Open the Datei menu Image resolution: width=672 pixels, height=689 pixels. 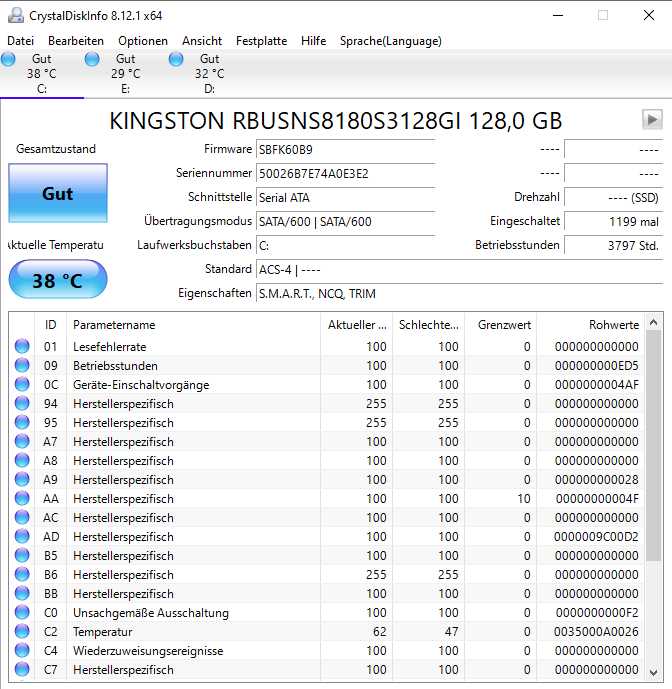coord(21,41)
